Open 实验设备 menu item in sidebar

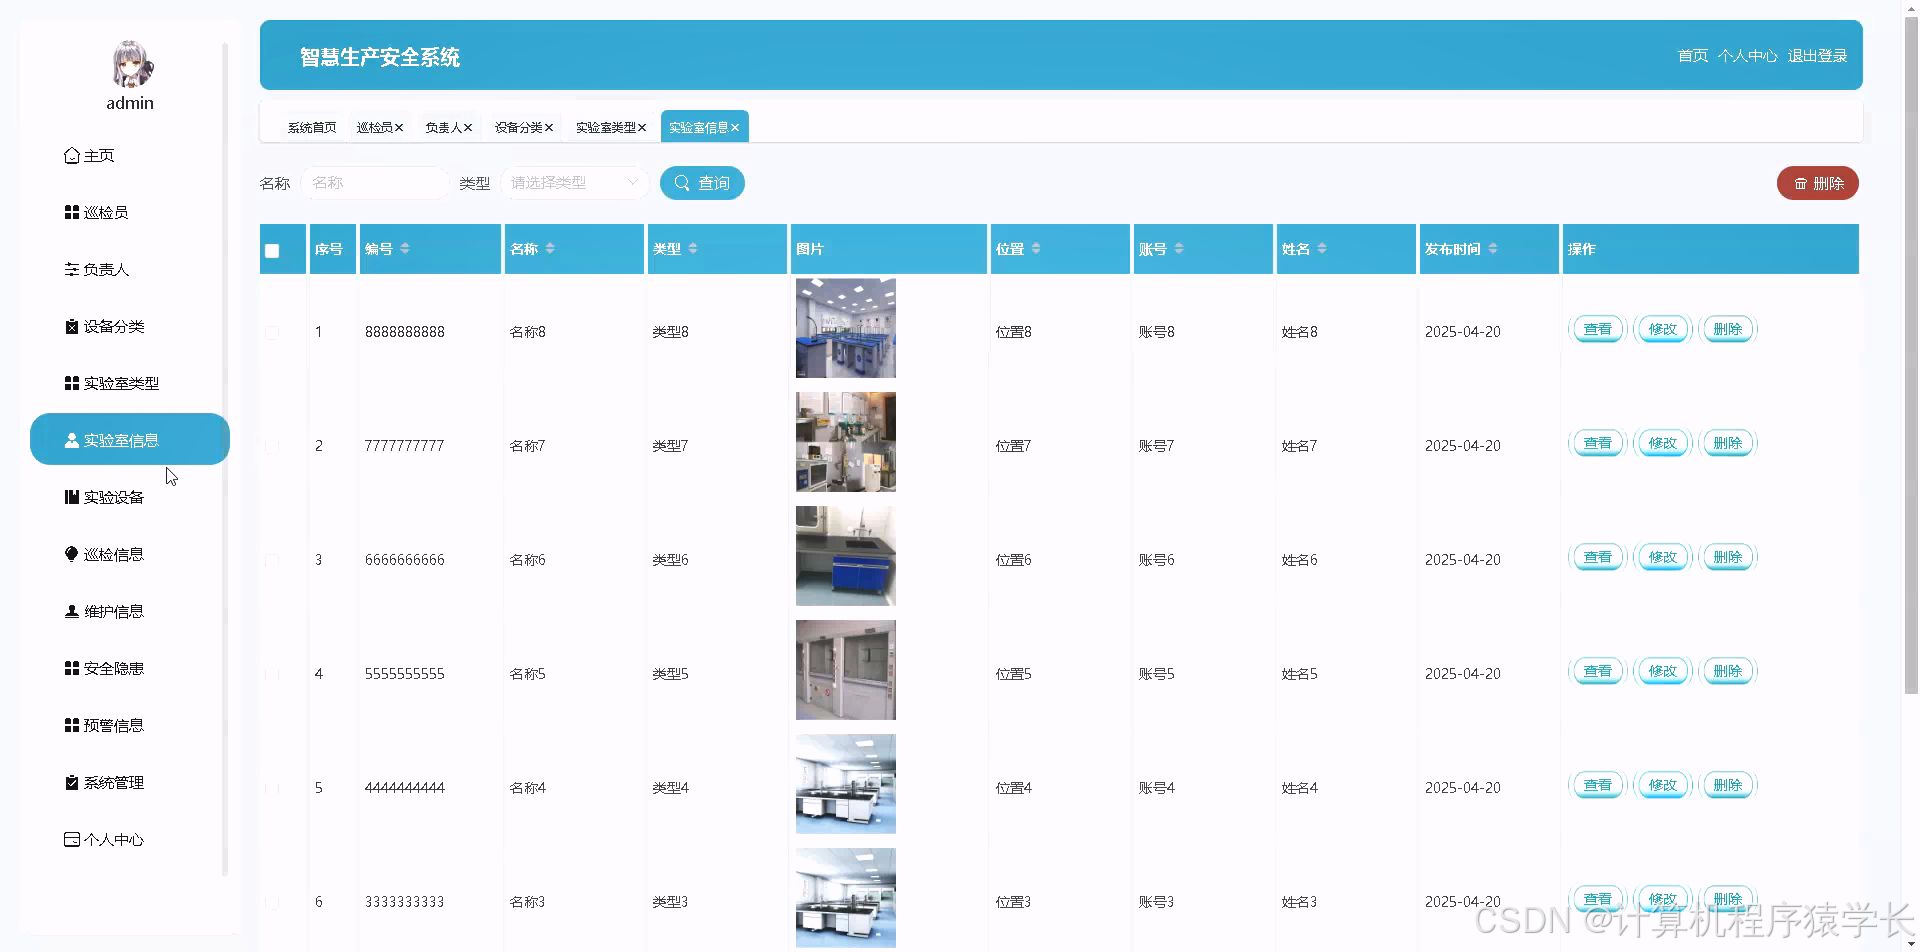(x=130, y=497)
